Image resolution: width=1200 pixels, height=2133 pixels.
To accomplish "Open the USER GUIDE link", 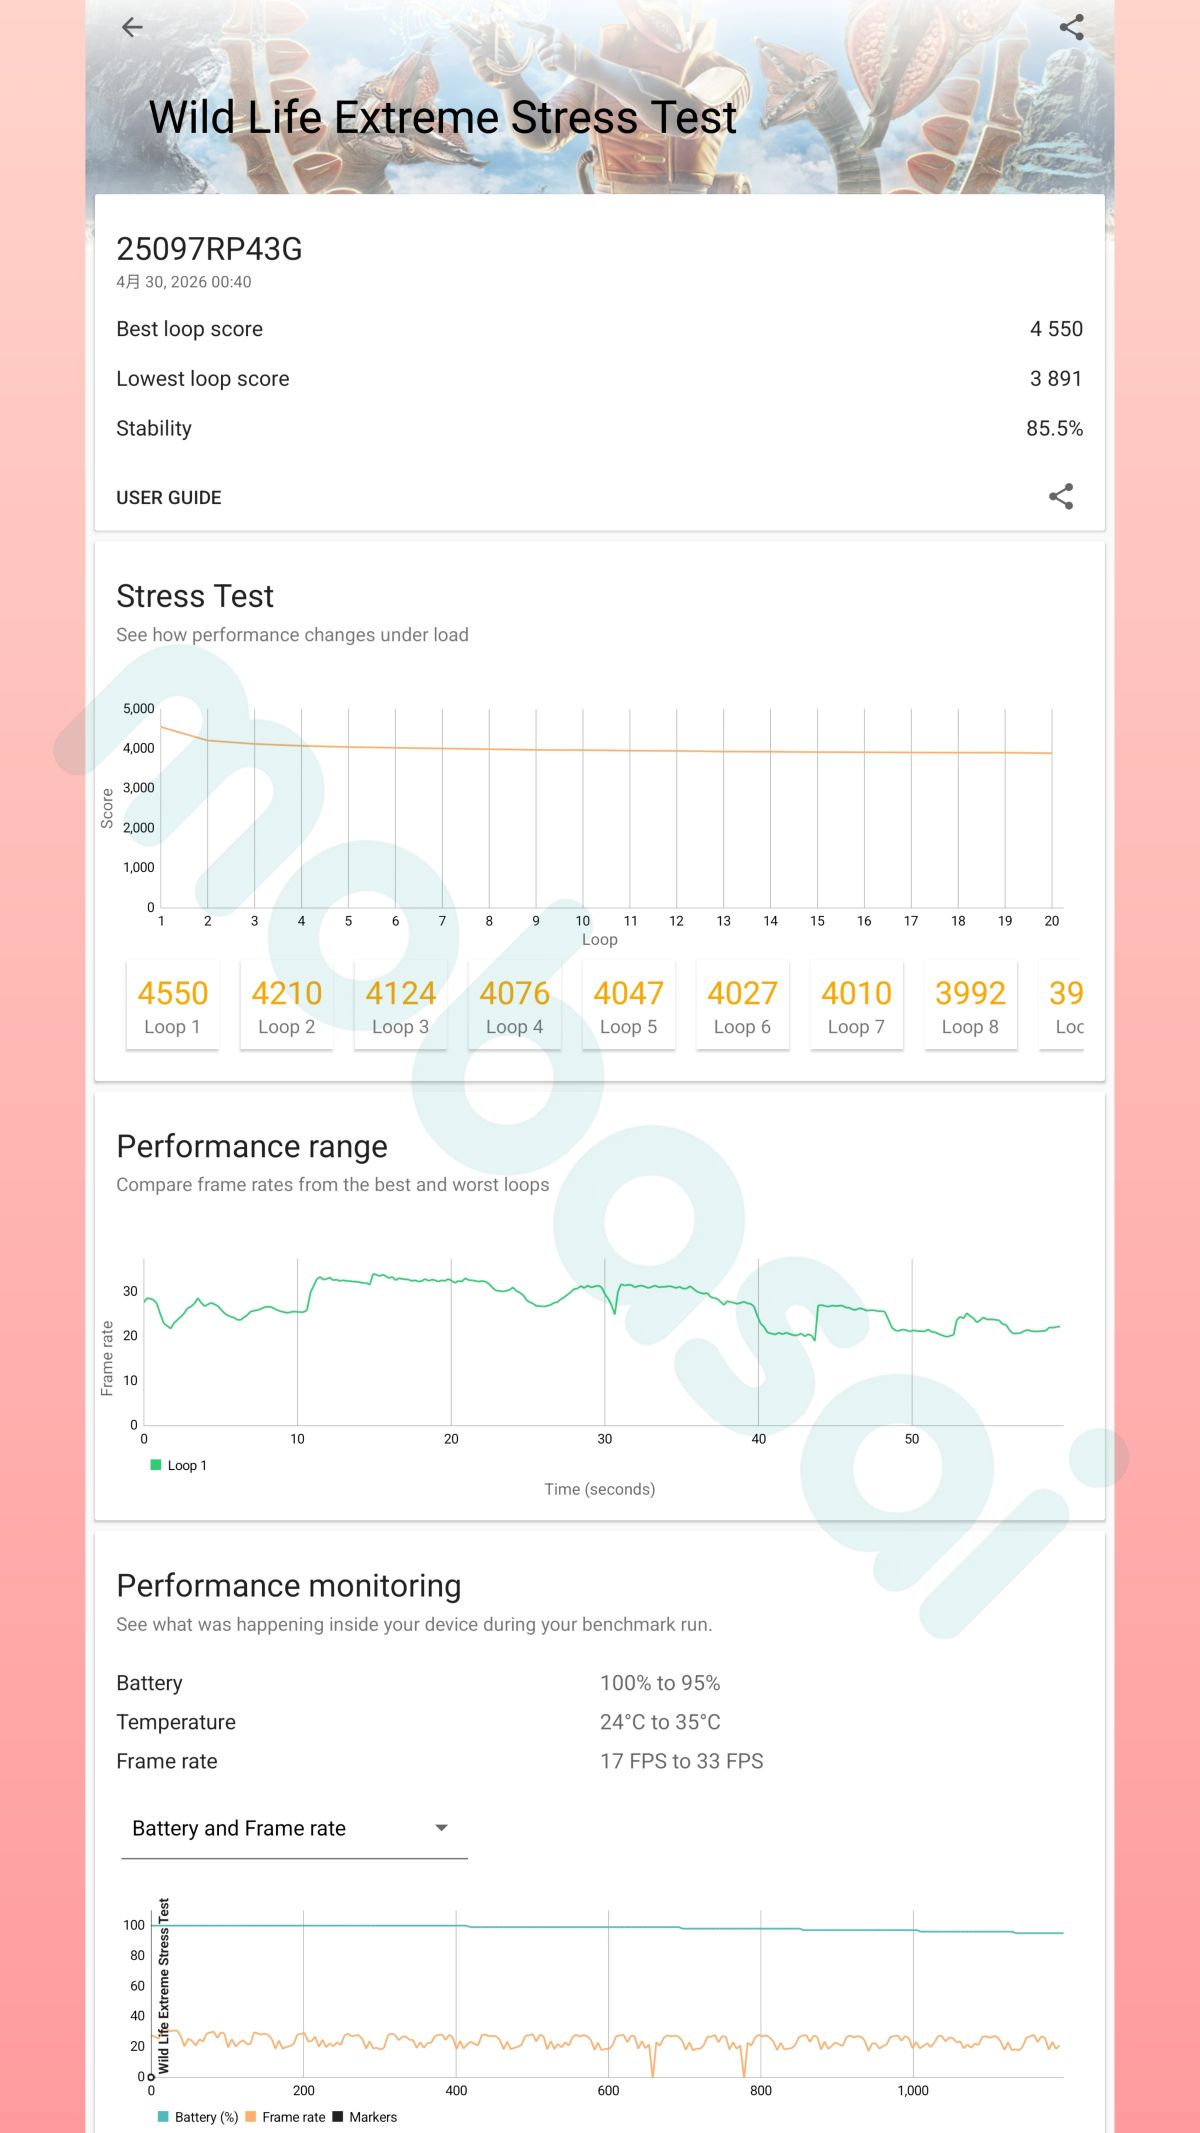I will pos(169,498).
